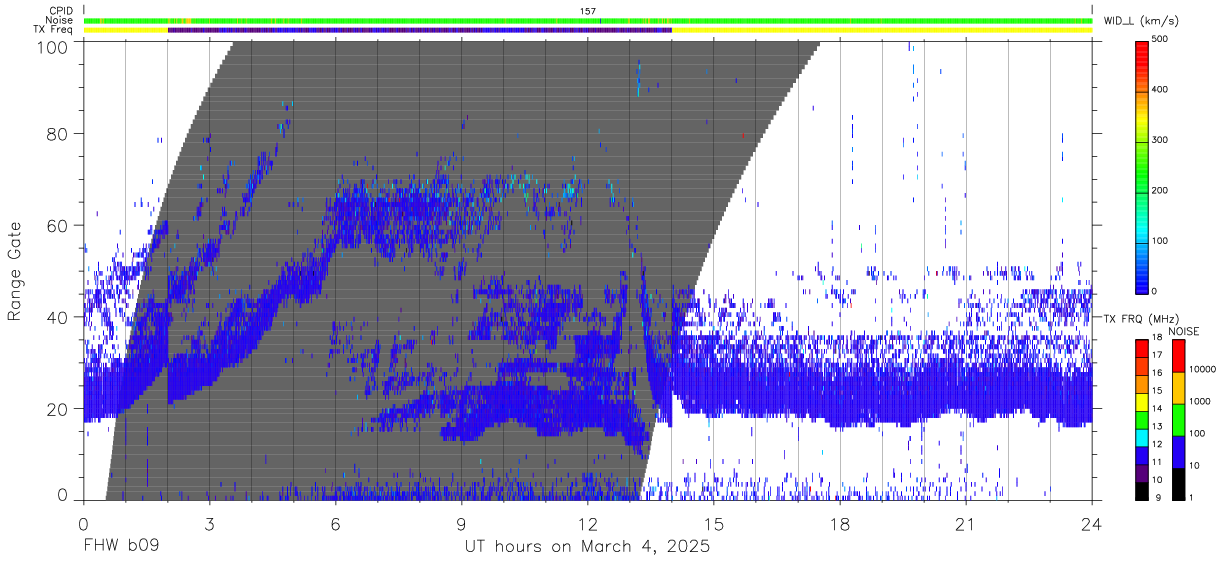Click the TX Freq bar label at top left
This screenshot has height=567, width=1228.
(54, 30)
